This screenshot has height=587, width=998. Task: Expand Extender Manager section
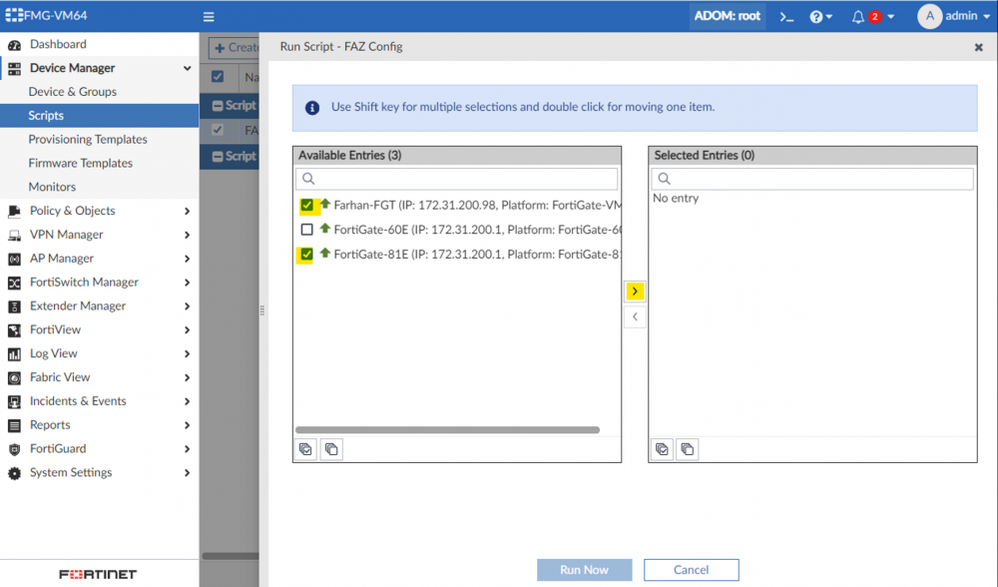[187, 306]
